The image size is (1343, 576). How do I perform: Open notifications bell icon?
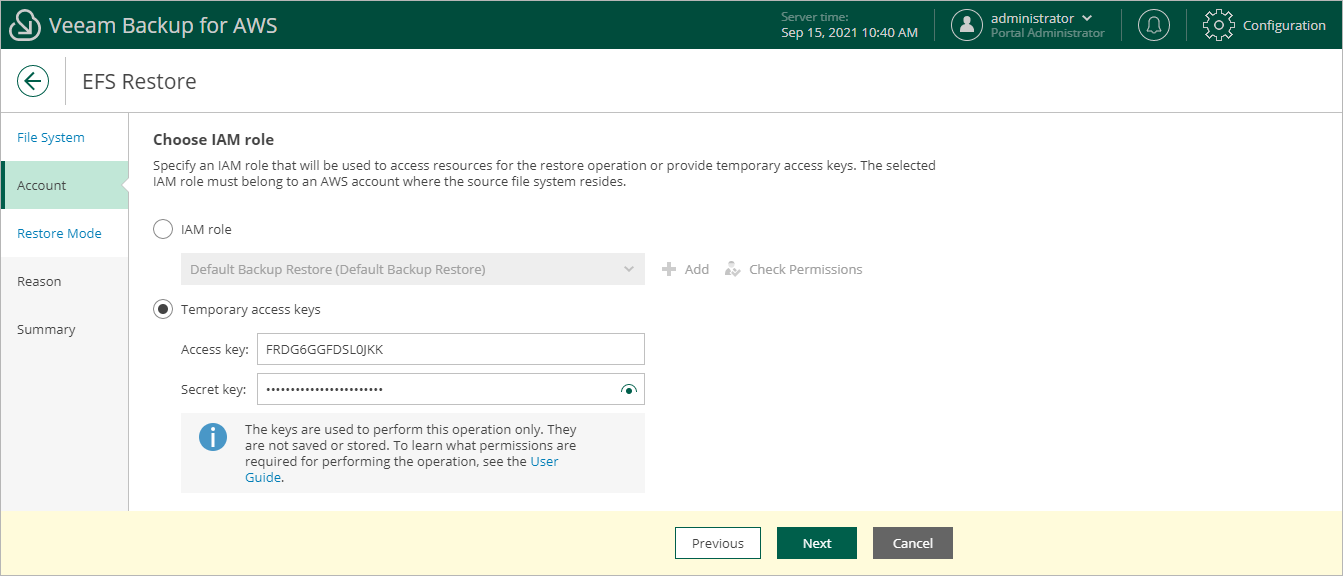click(1154, 25)
